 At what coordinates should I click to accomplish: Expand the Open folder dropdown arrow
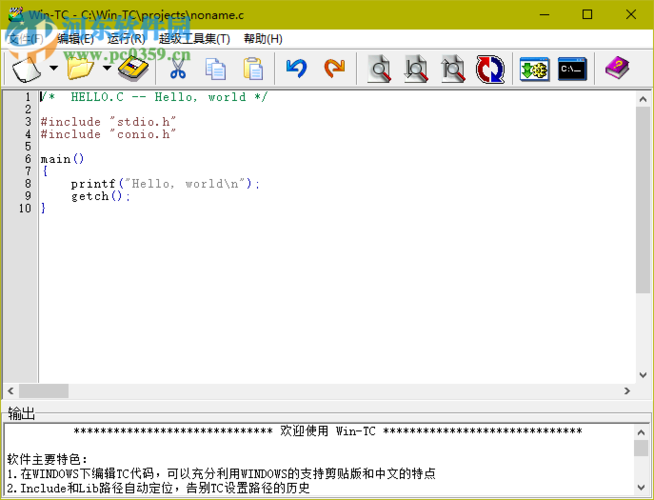[107, 68]
